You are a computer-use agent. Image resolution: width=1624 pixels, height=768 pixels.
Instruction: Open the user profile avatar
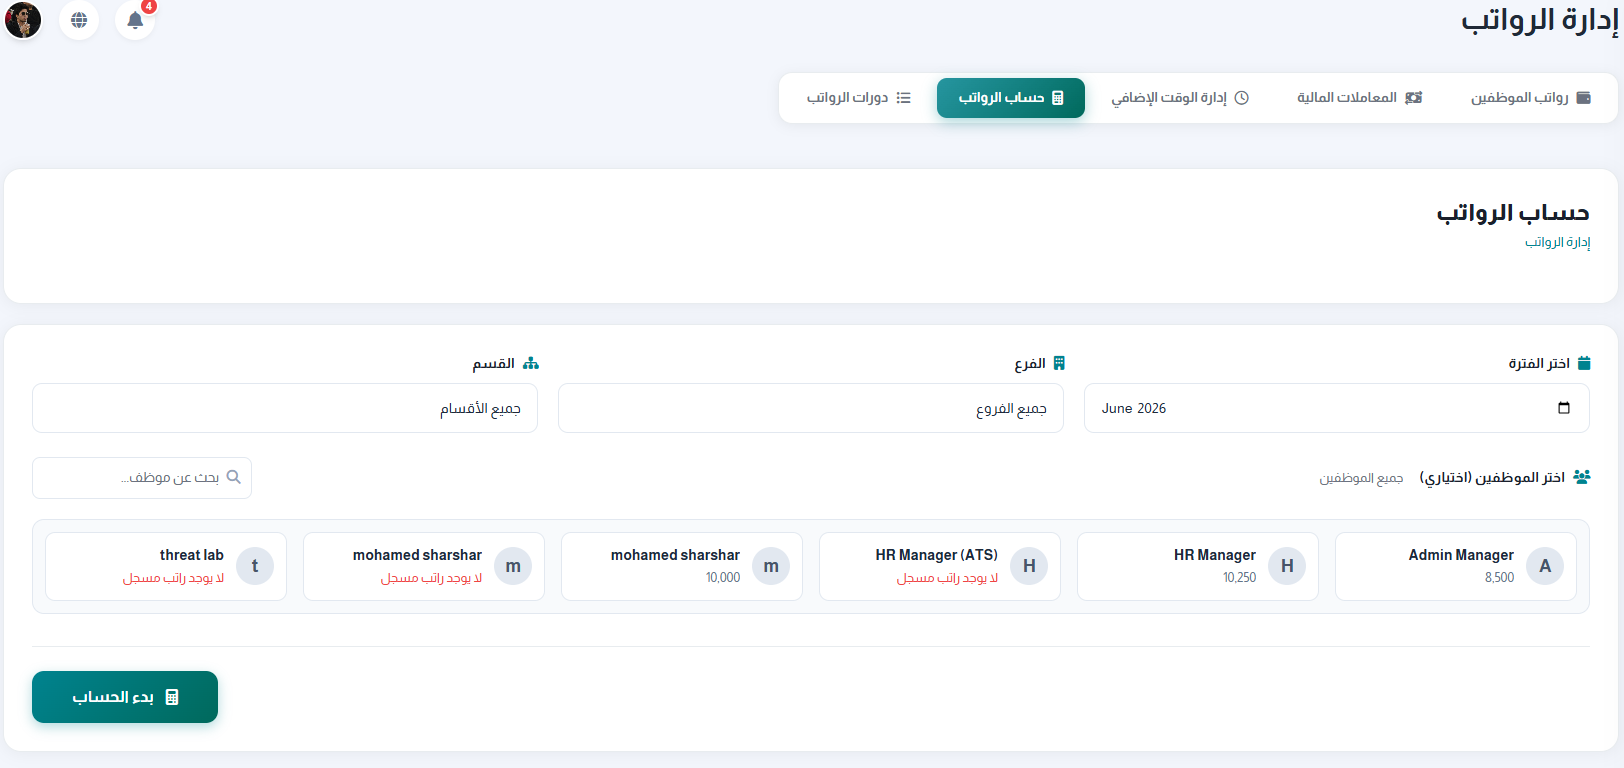pyautogui.click(x=23, y=20)
